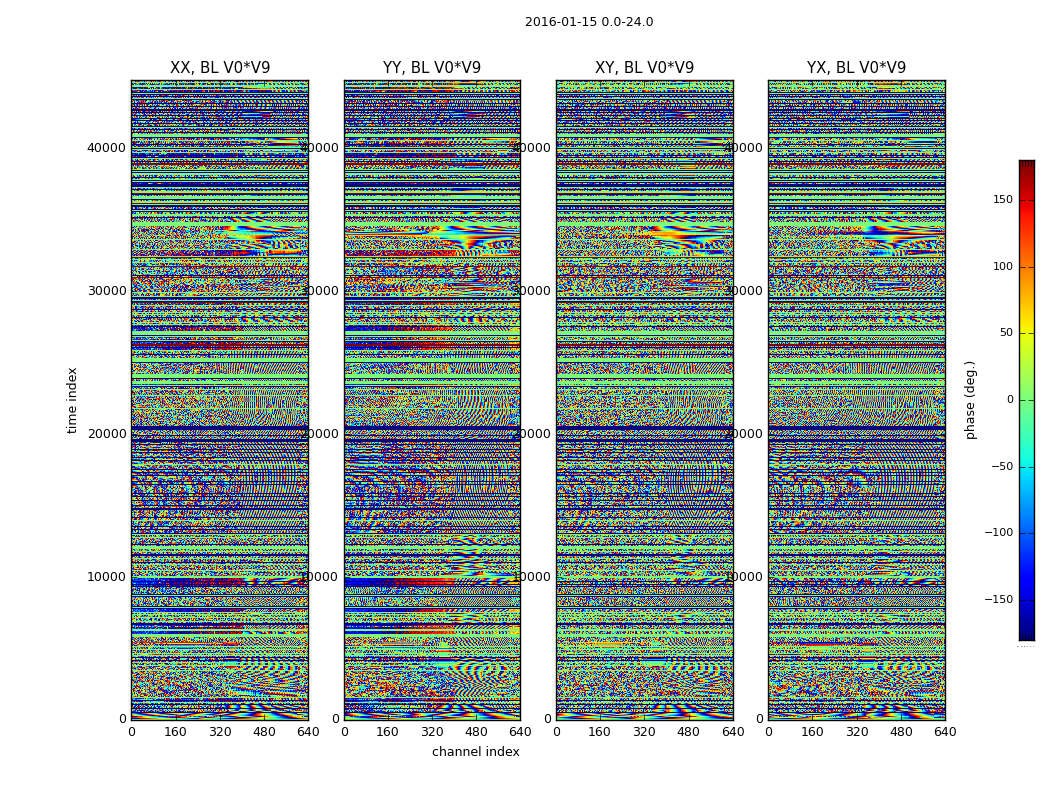Click the 320 x-tick under the XX plot

220,732
